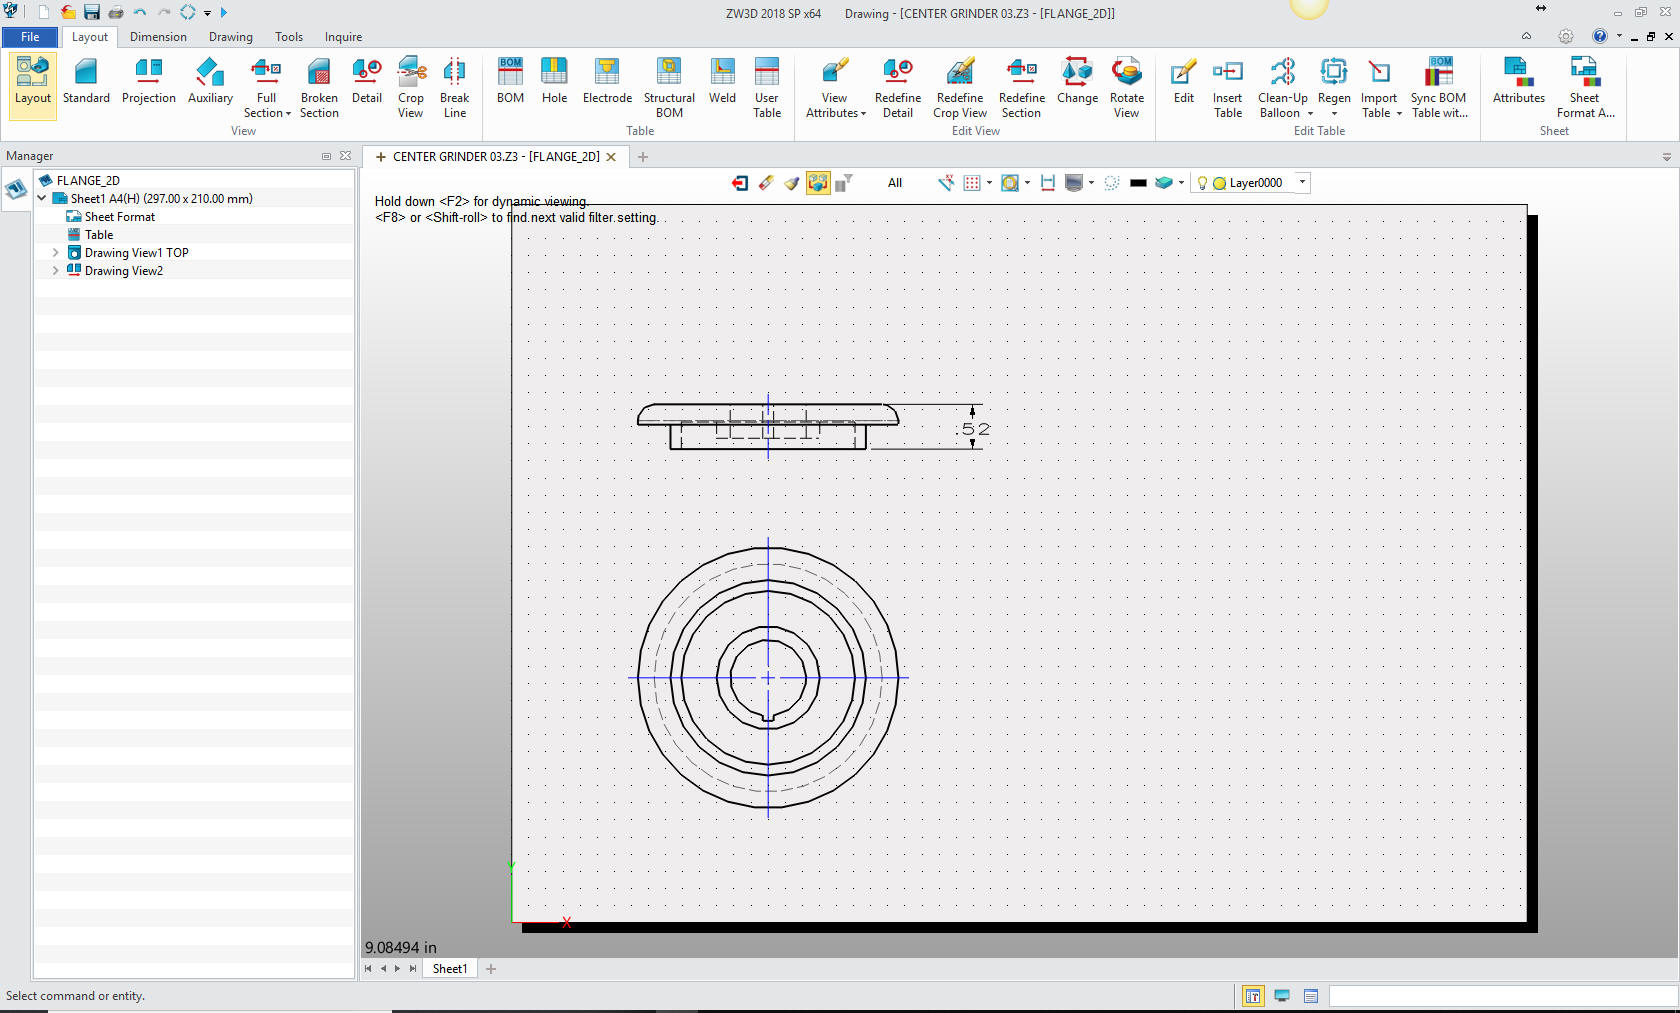This screenshot has height=1013, width=1680.
Task: Open the File menu
Action: [x=30, y=37]
